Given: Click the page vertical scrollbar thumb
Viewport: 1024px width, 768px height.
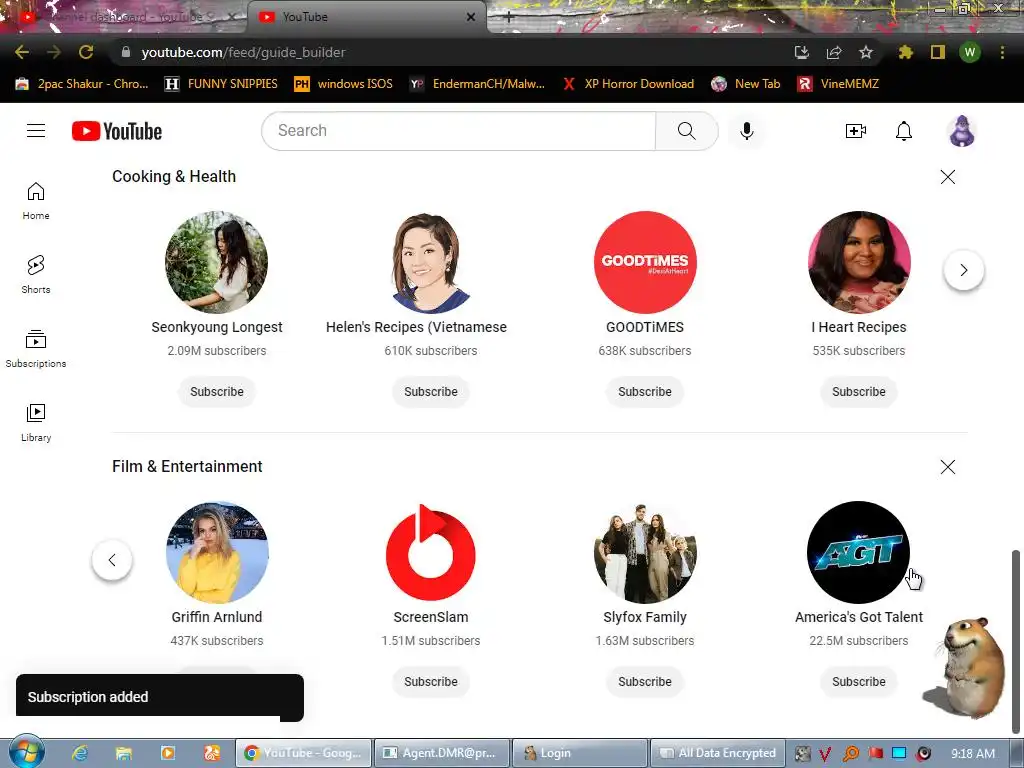Looking at the screenshot, I should [1016, 640].
